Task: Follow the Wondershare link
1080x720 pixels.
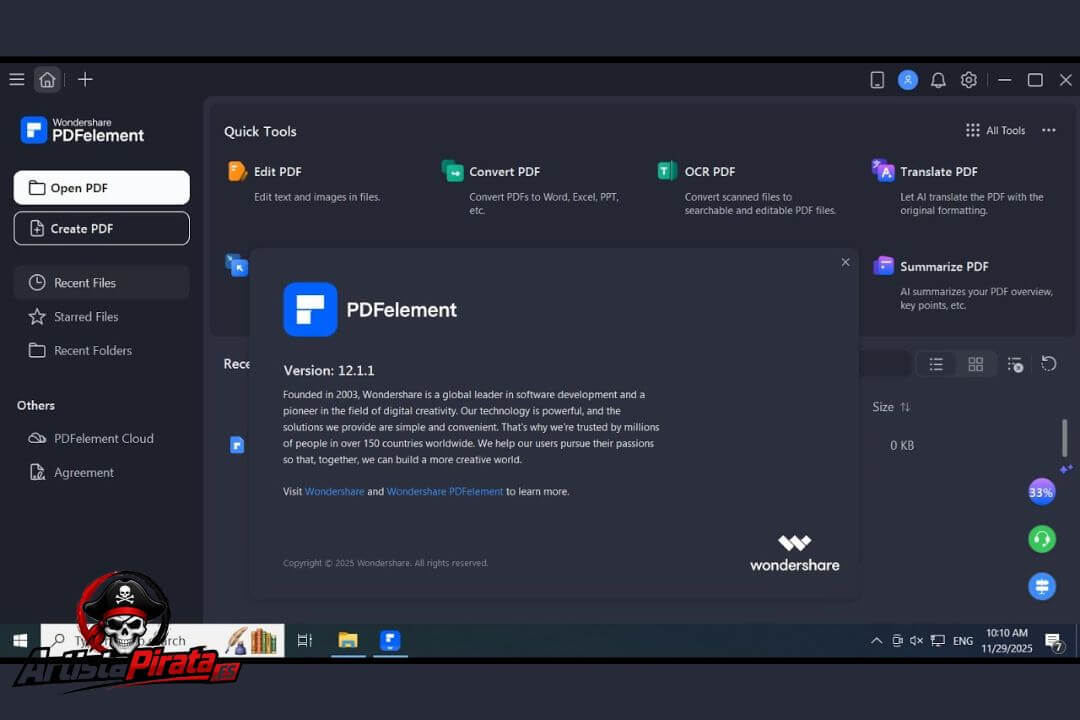Action: pyautogui.click(x=334, y=491)
